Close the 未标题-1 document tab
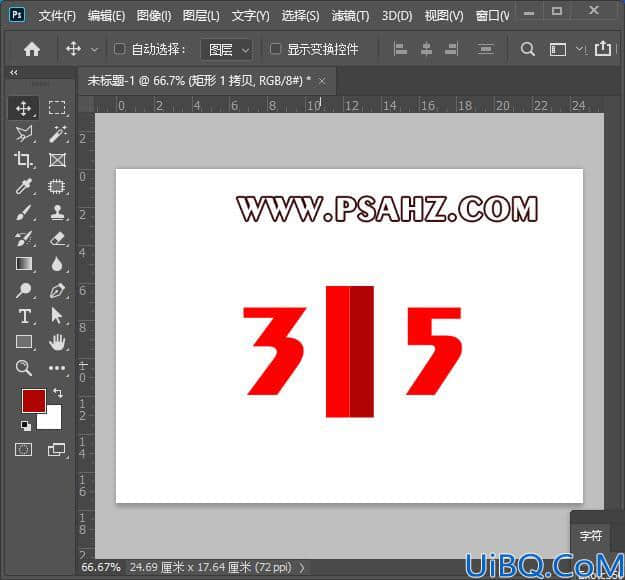 [322, 82]
